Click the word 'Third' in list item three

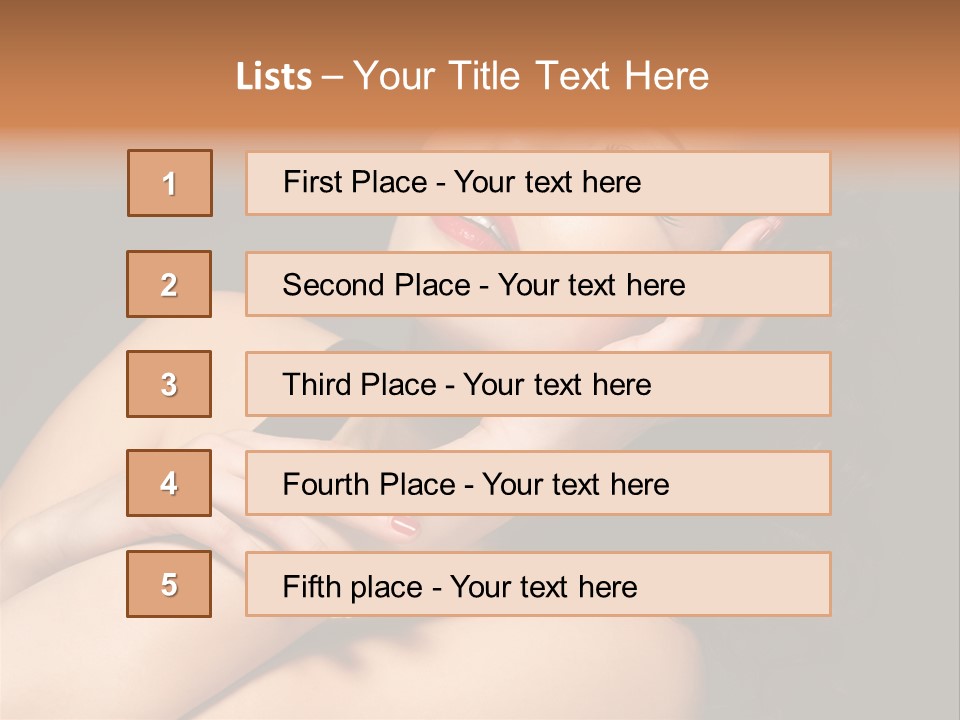[317, 385]
